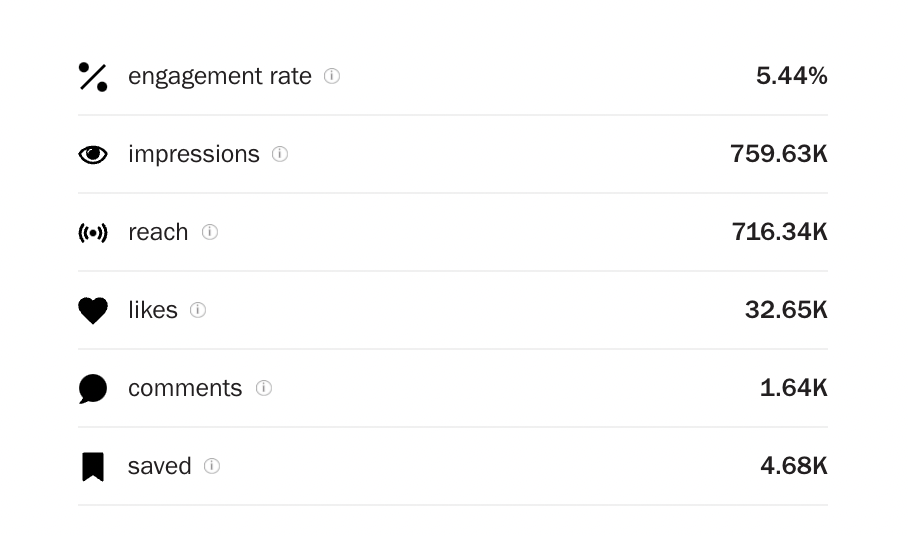Click the 32.65K likes value
The width and height of the screenshot is (908, 536).
tap(786, 310)
